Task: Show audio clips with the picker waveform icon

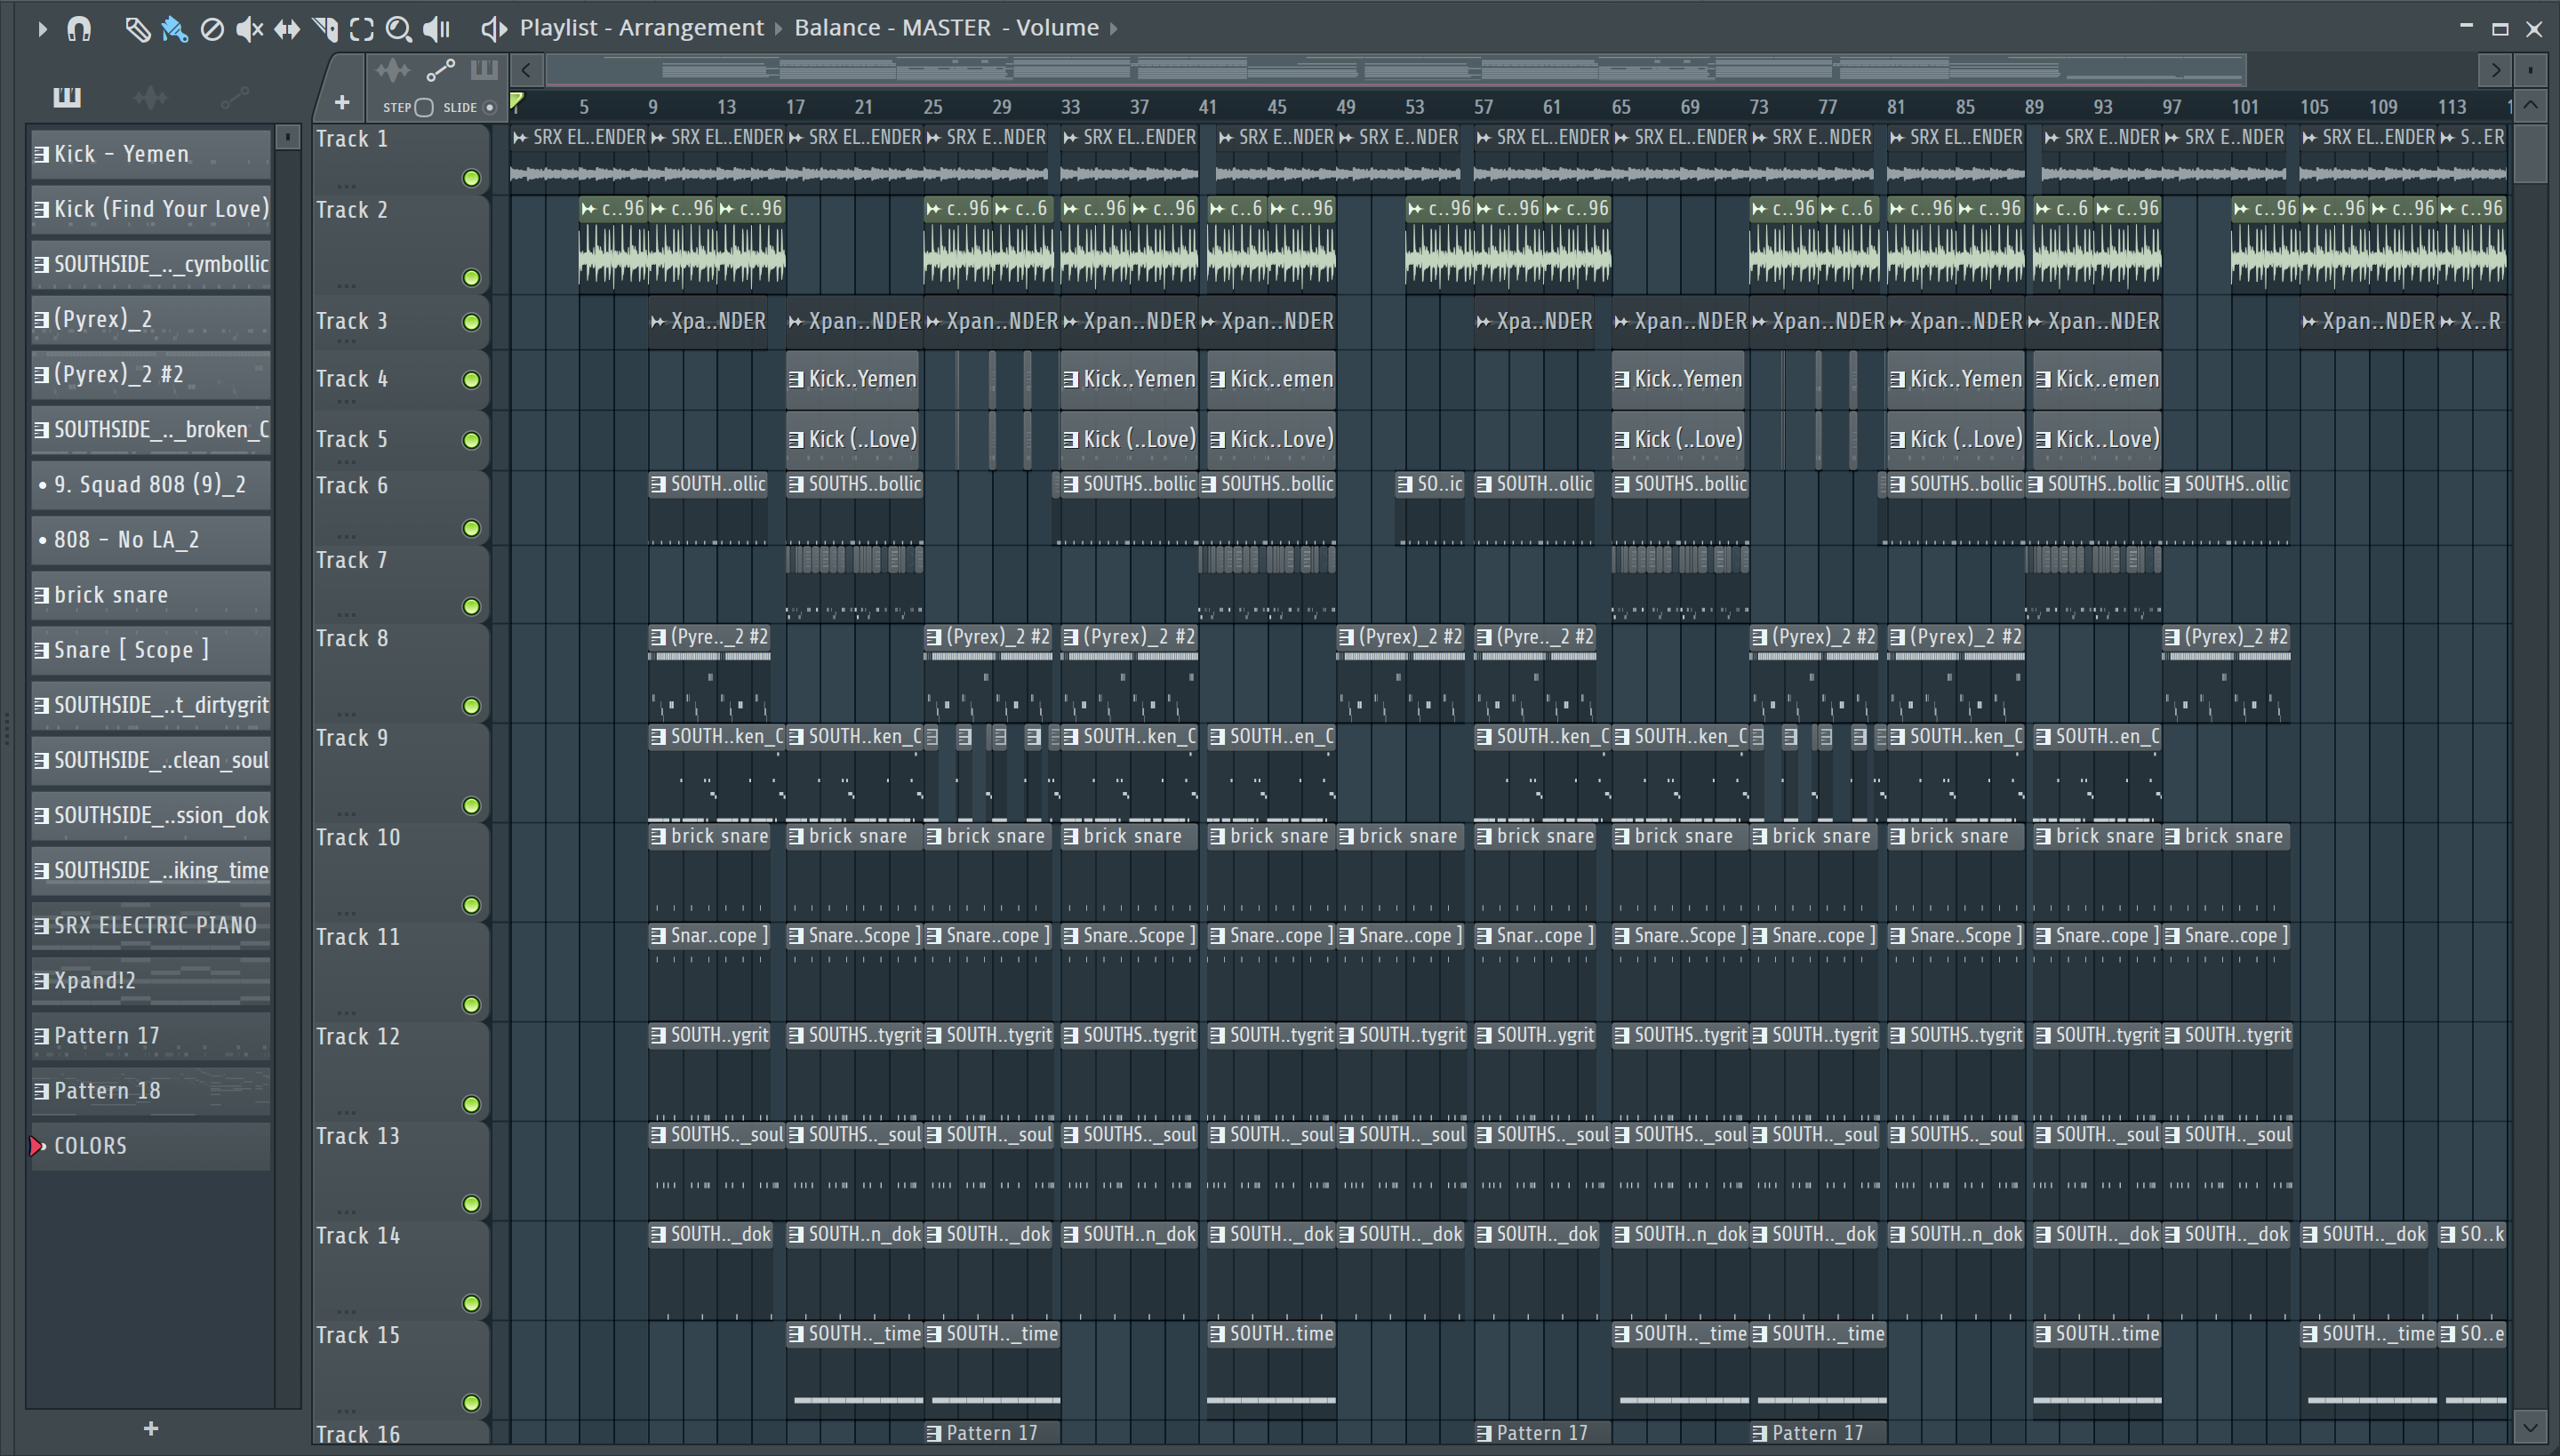Action: click(150, 96)
